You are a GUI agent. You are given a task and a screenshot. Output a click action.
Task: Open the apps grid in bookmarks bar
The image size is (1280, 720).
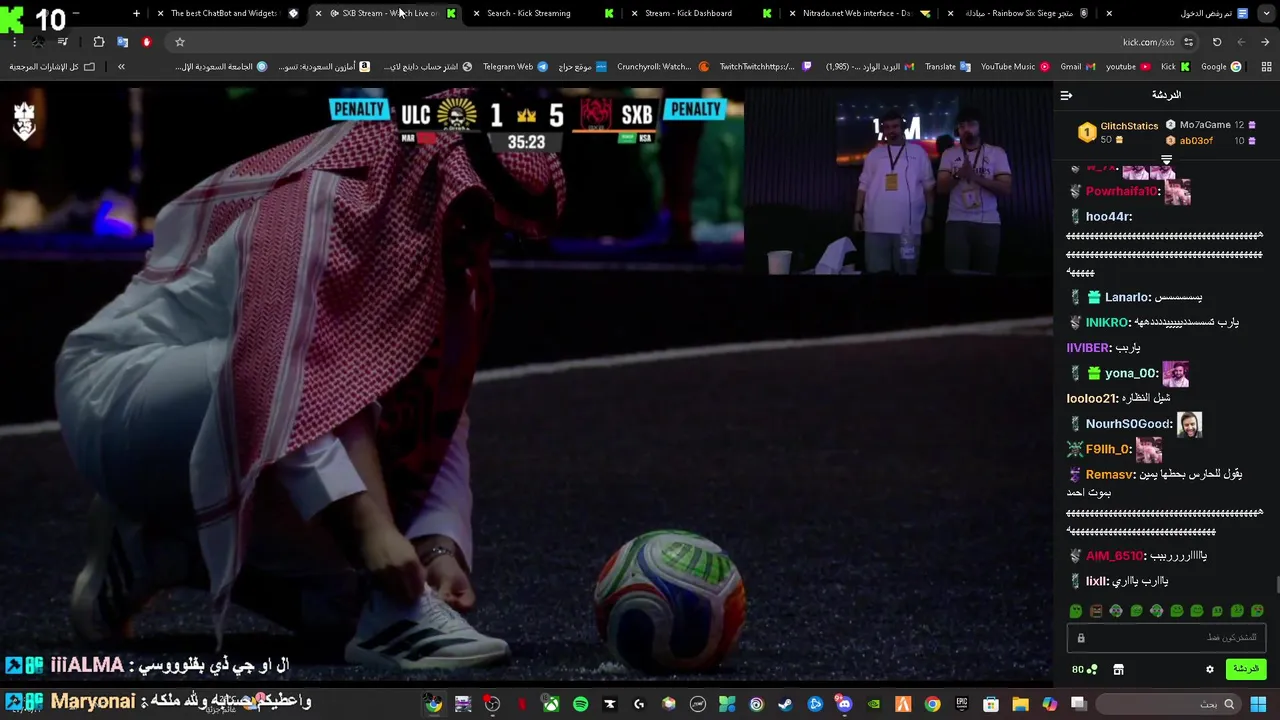pyautogui.click(x=1266, y=67)
